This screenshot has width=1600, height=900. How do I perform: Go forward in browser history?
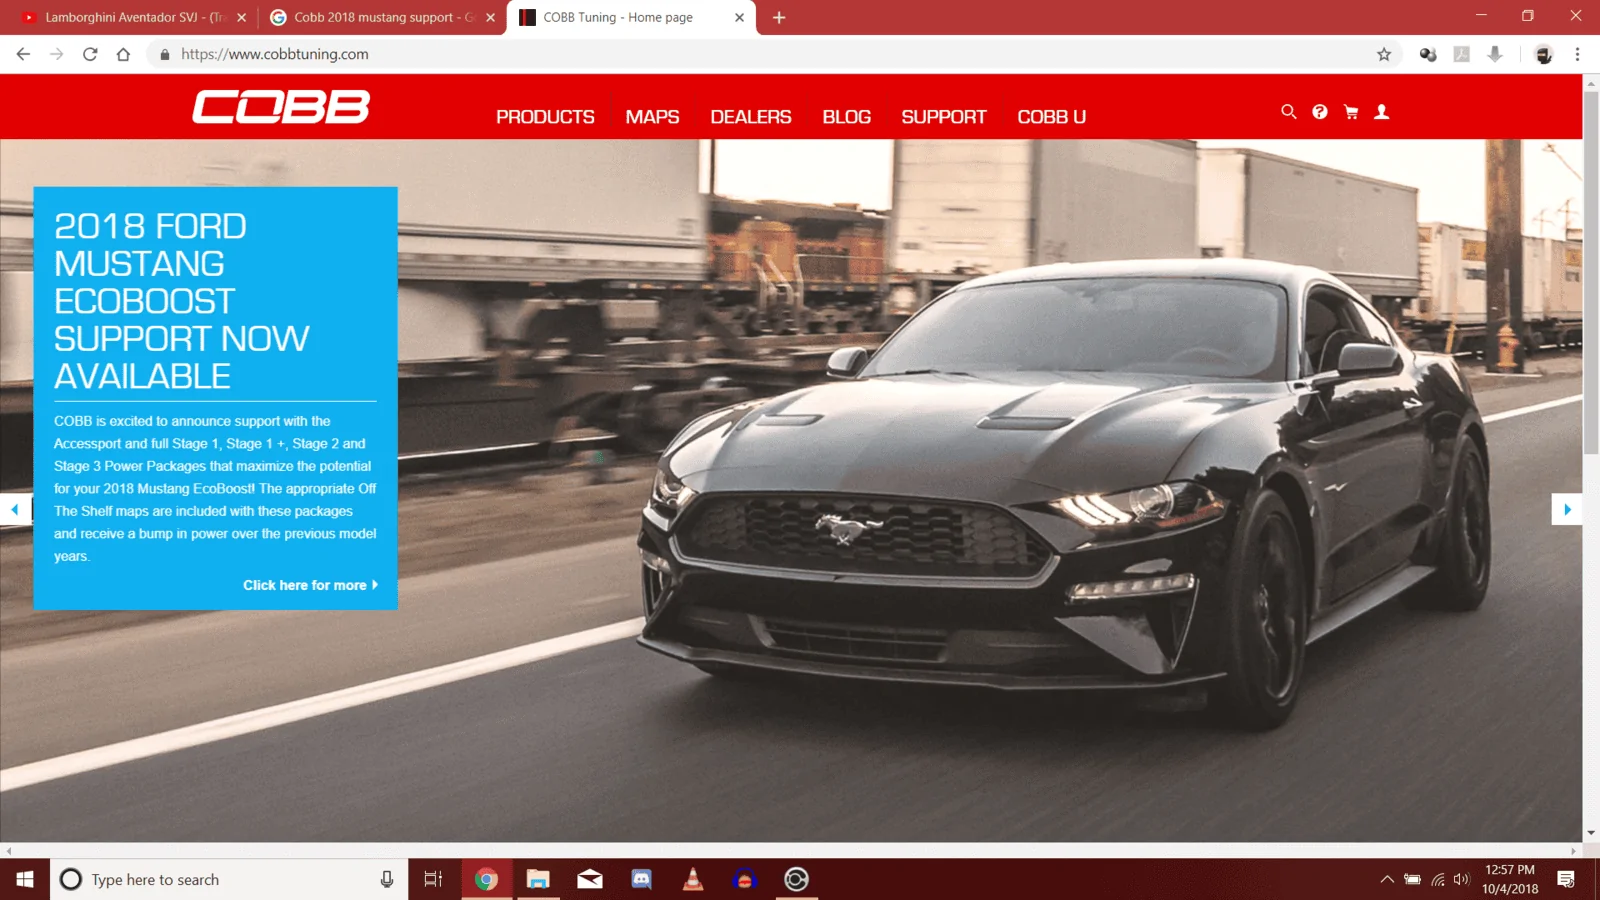56,54
